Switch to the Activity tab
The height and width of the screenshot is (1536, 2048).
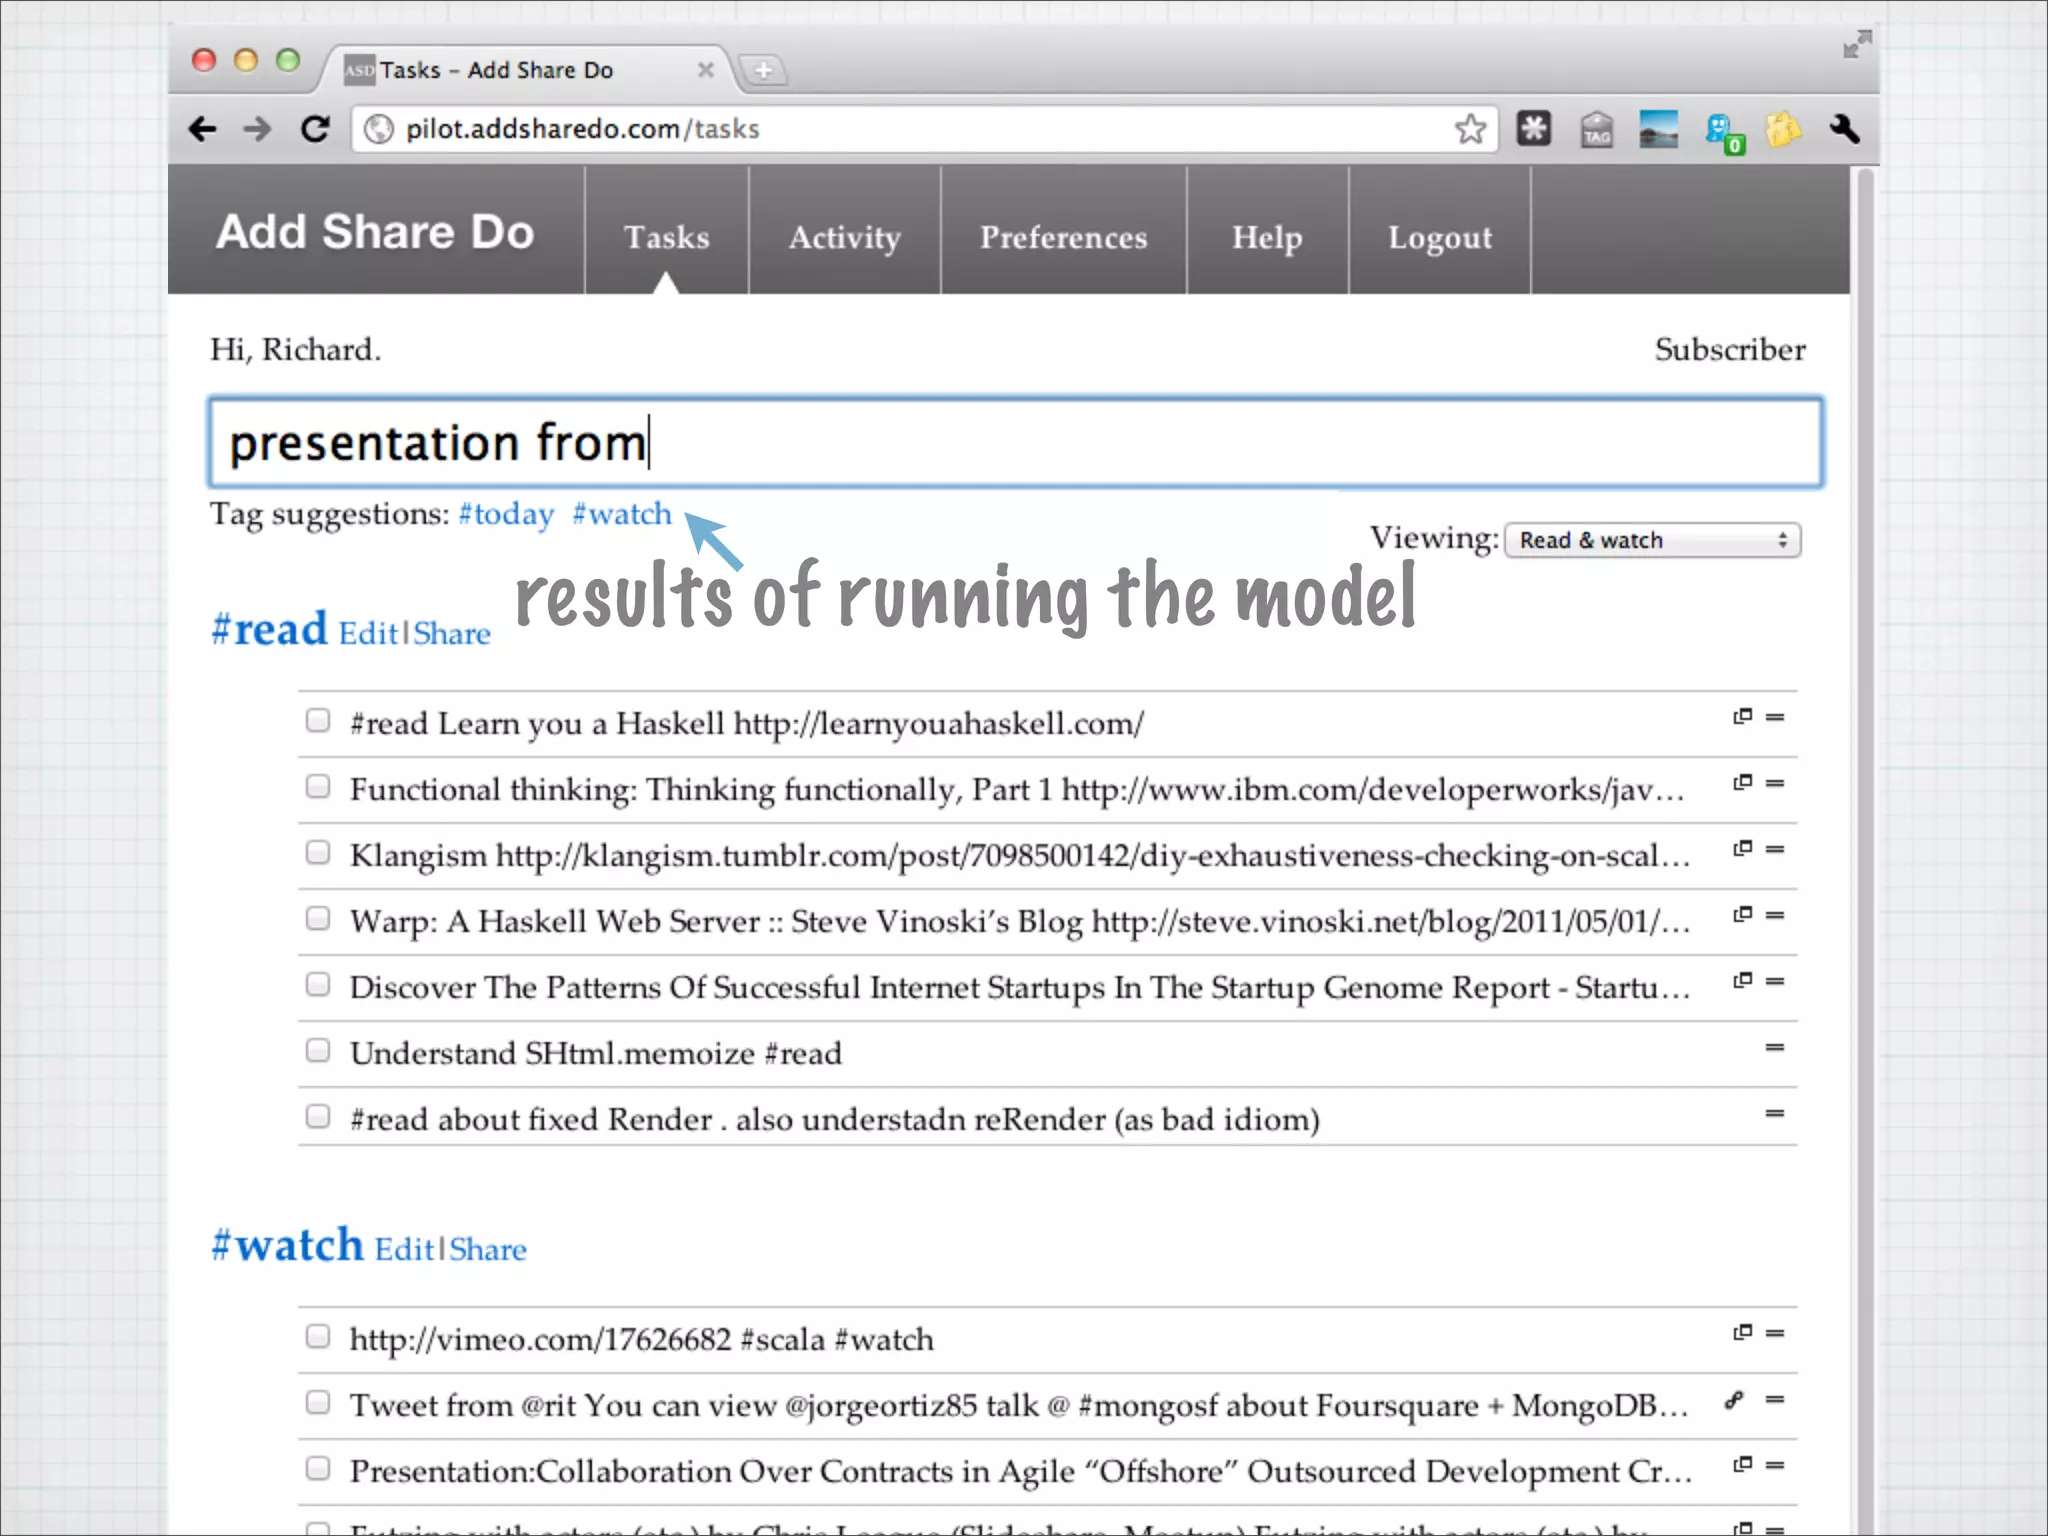point(844,237)
